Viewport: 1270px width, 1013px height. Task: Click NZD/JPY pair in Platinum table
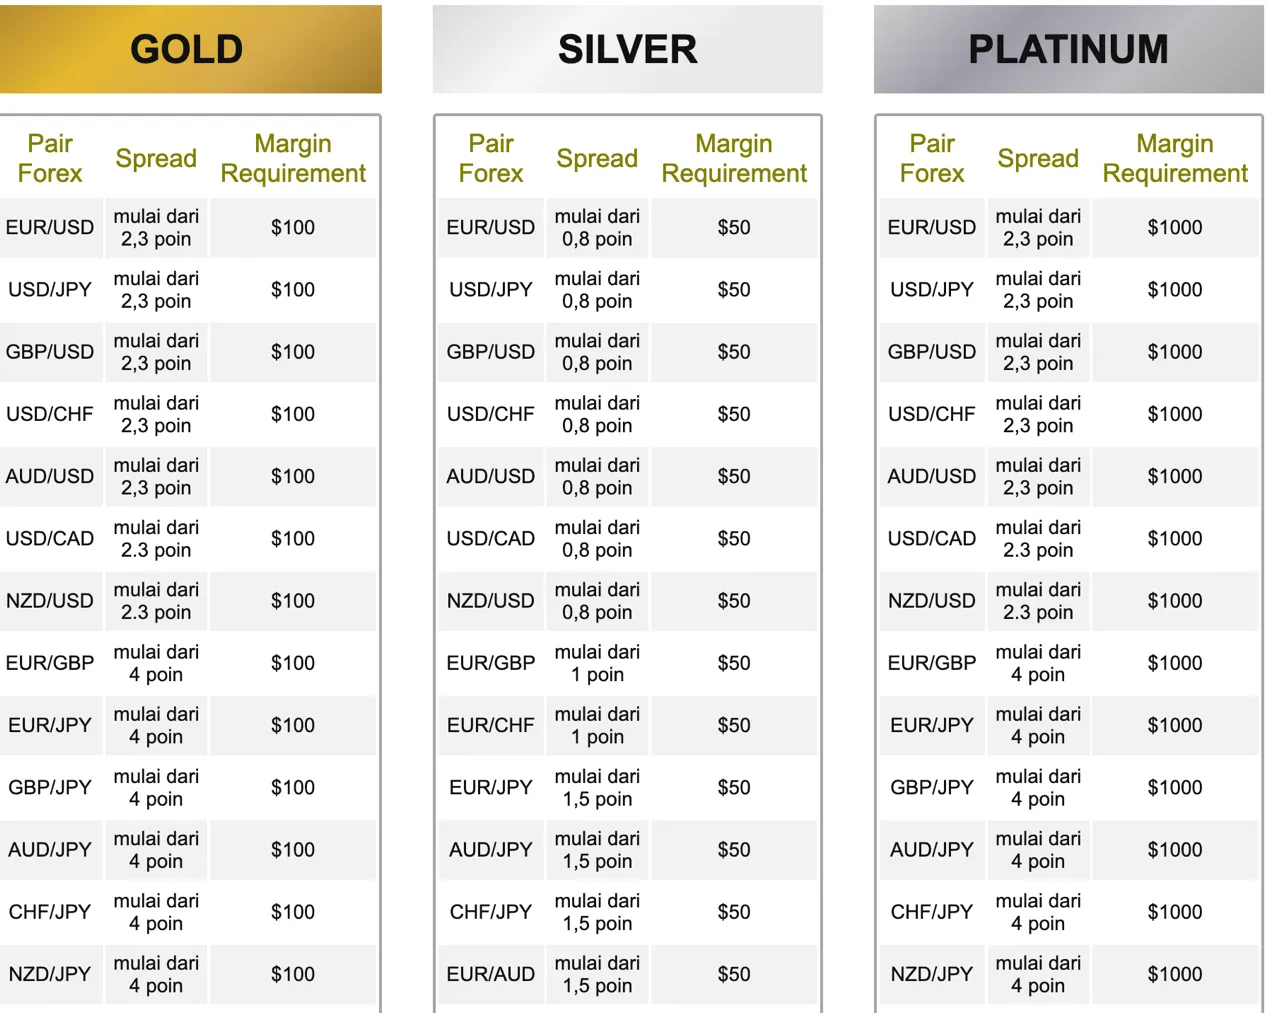click(x=932, y=974)
